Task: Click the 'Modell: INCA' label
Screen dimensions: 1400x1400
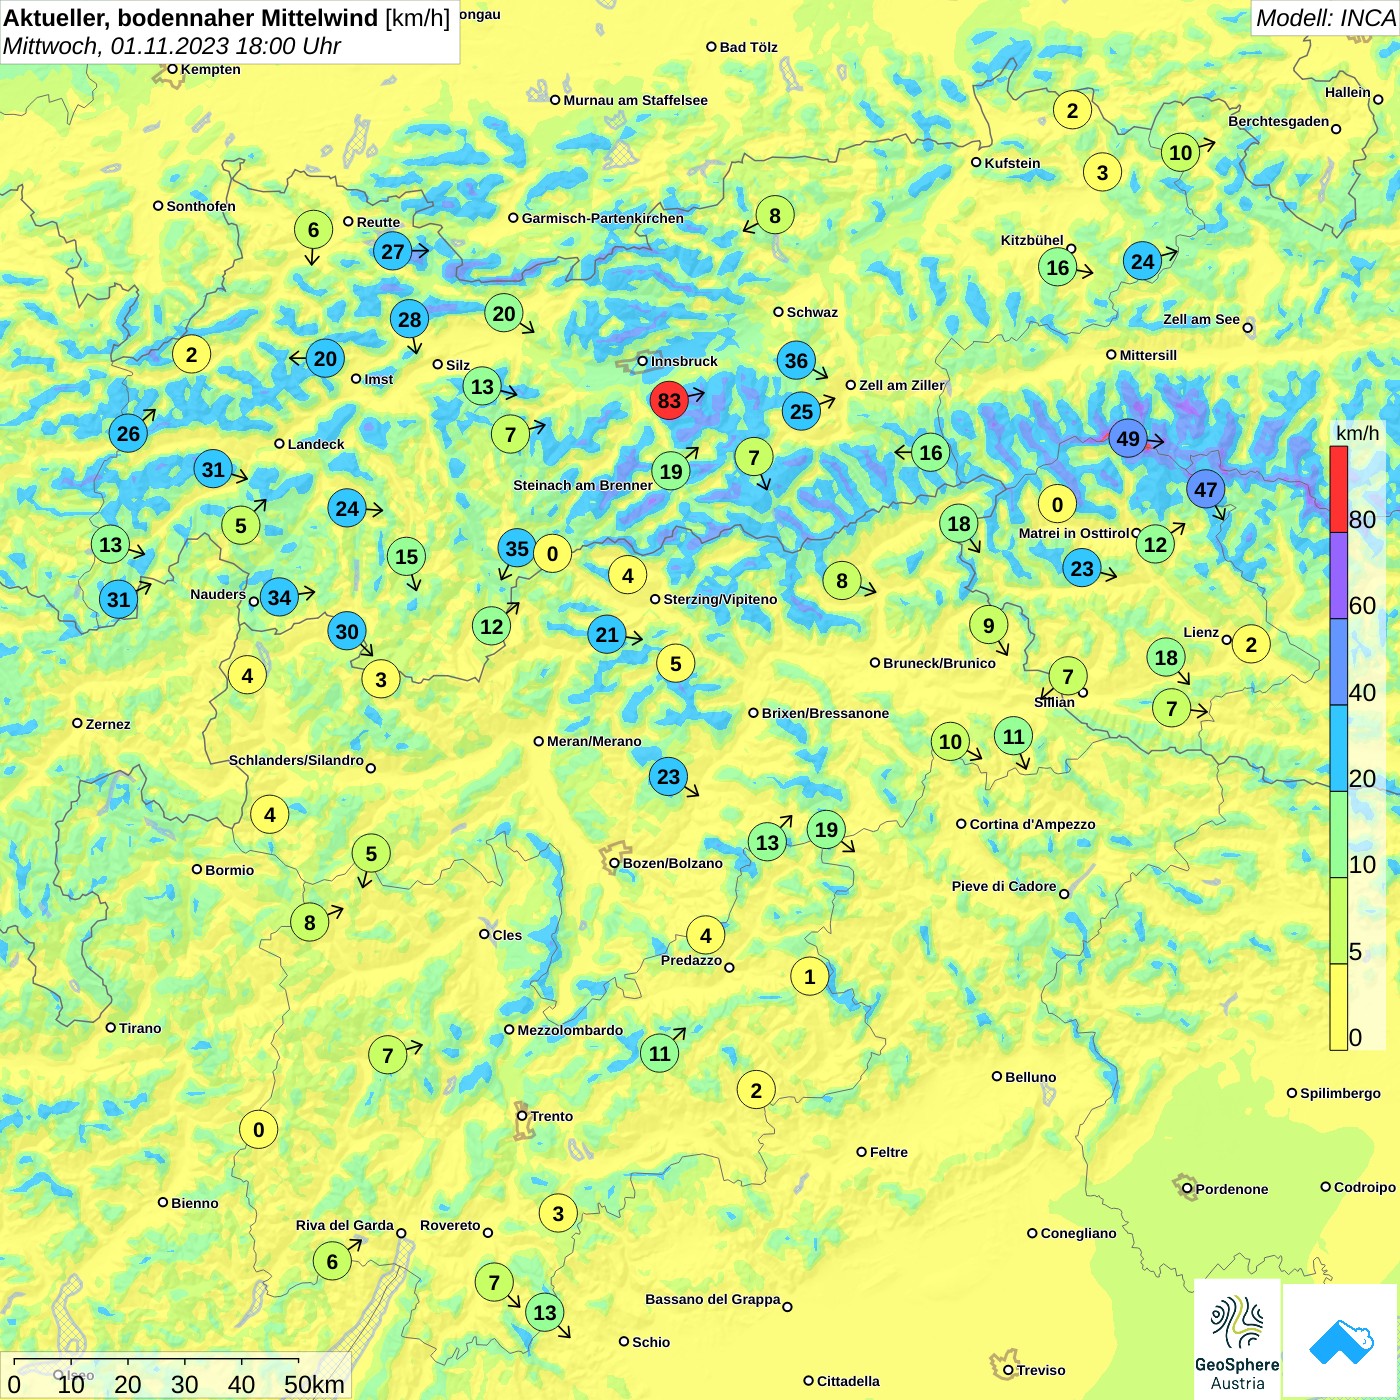Action: (1325, 18)
